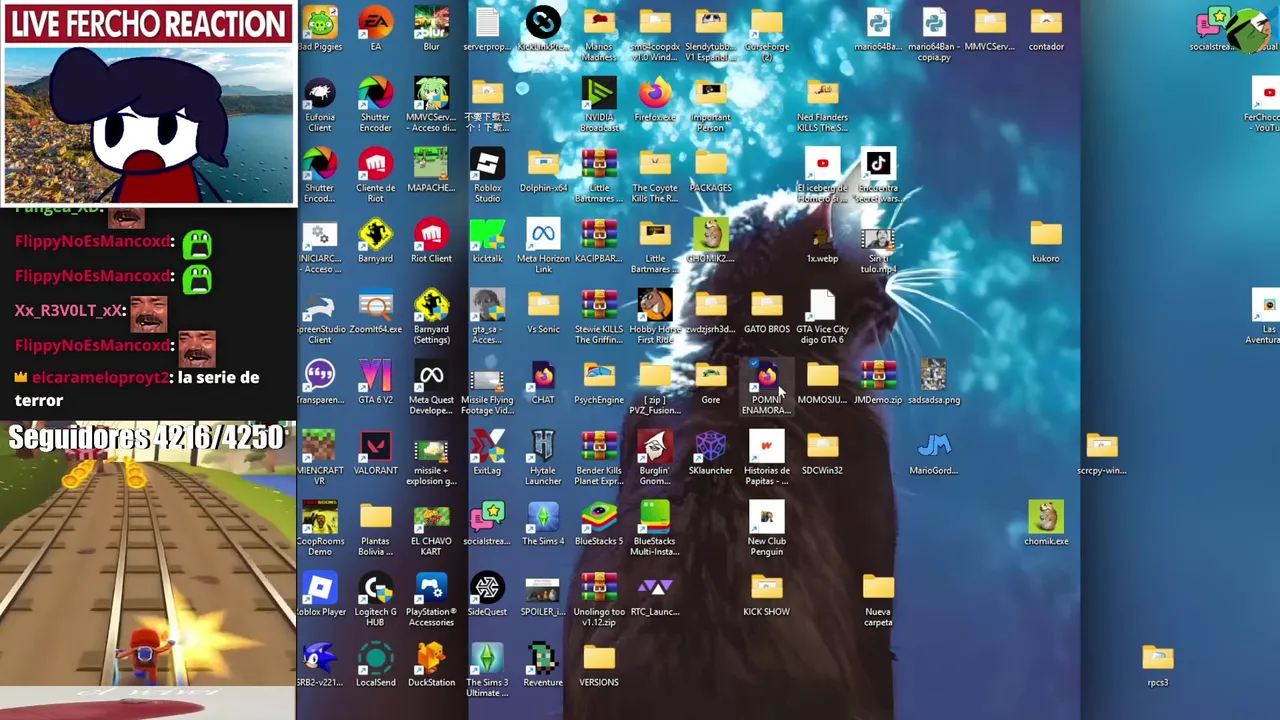Open the kicktalk app icon
The width and height of the screenshot is (1280, 720).
pos(487,235)
